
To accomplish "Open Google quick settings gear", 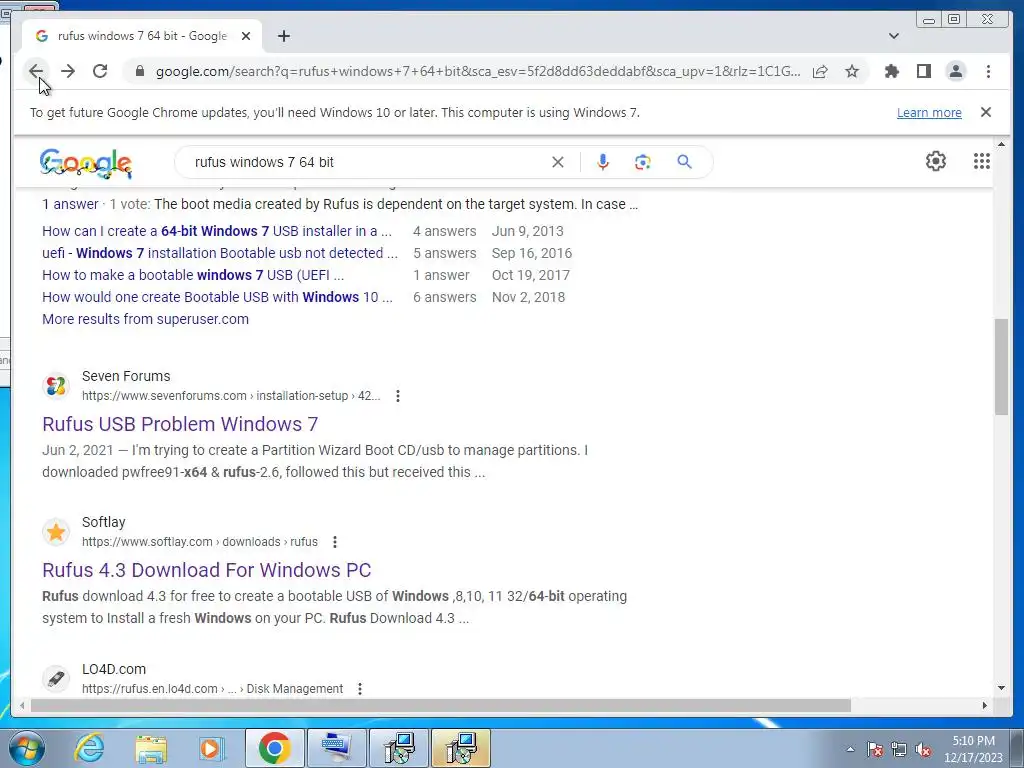I will [x=935, y=161].
